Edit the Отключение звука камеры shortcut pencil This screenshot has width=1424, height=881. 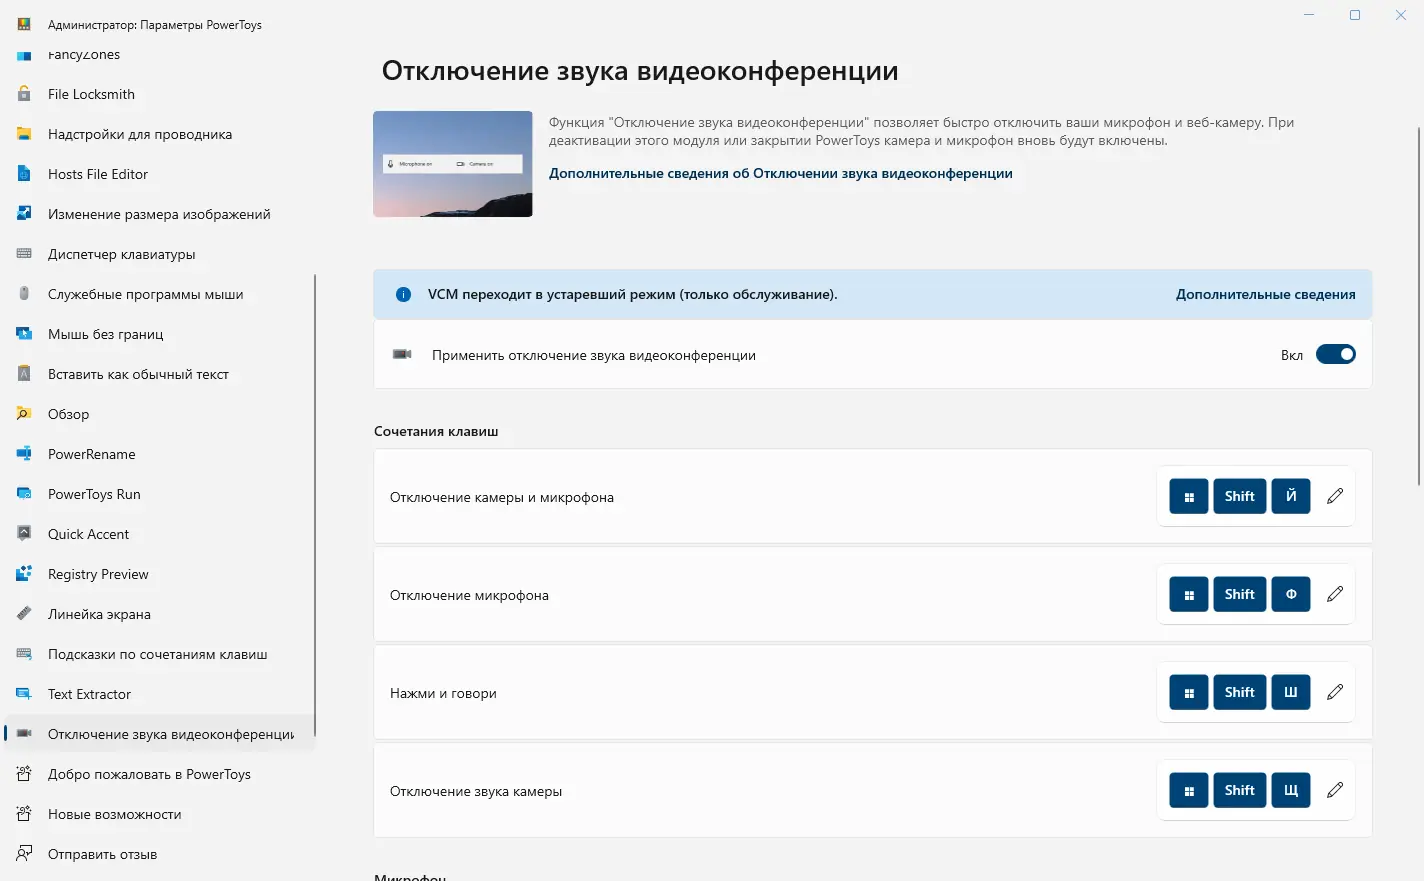pyautogui.click(x=1335, y=790)
